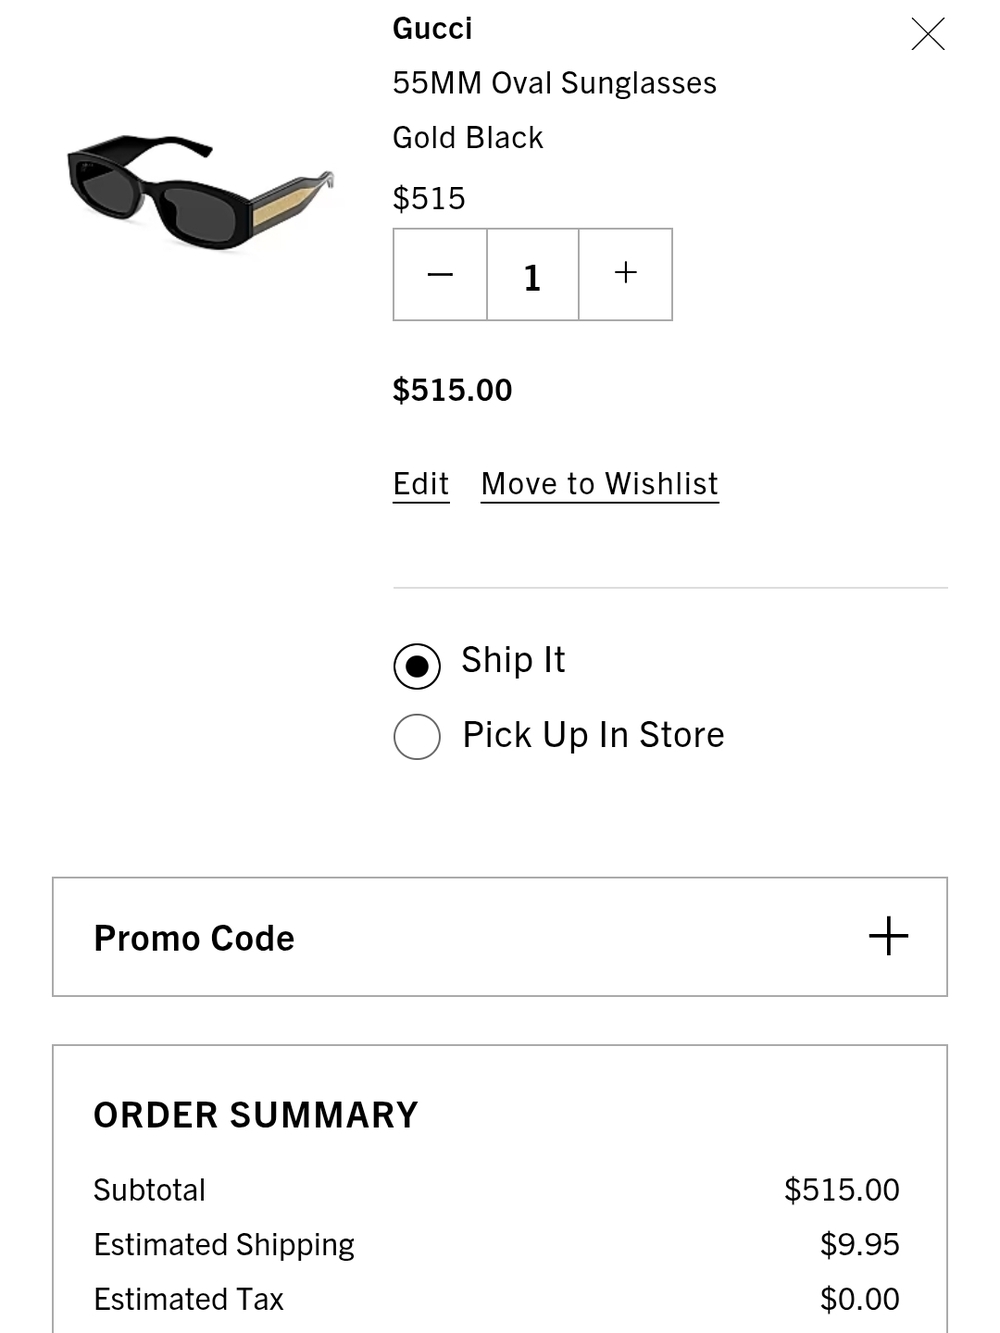The height and width of the screenshot is (1333, 1000).
Task: Collapse the Order Summary panel
Action: click(x=254, y=1114)
